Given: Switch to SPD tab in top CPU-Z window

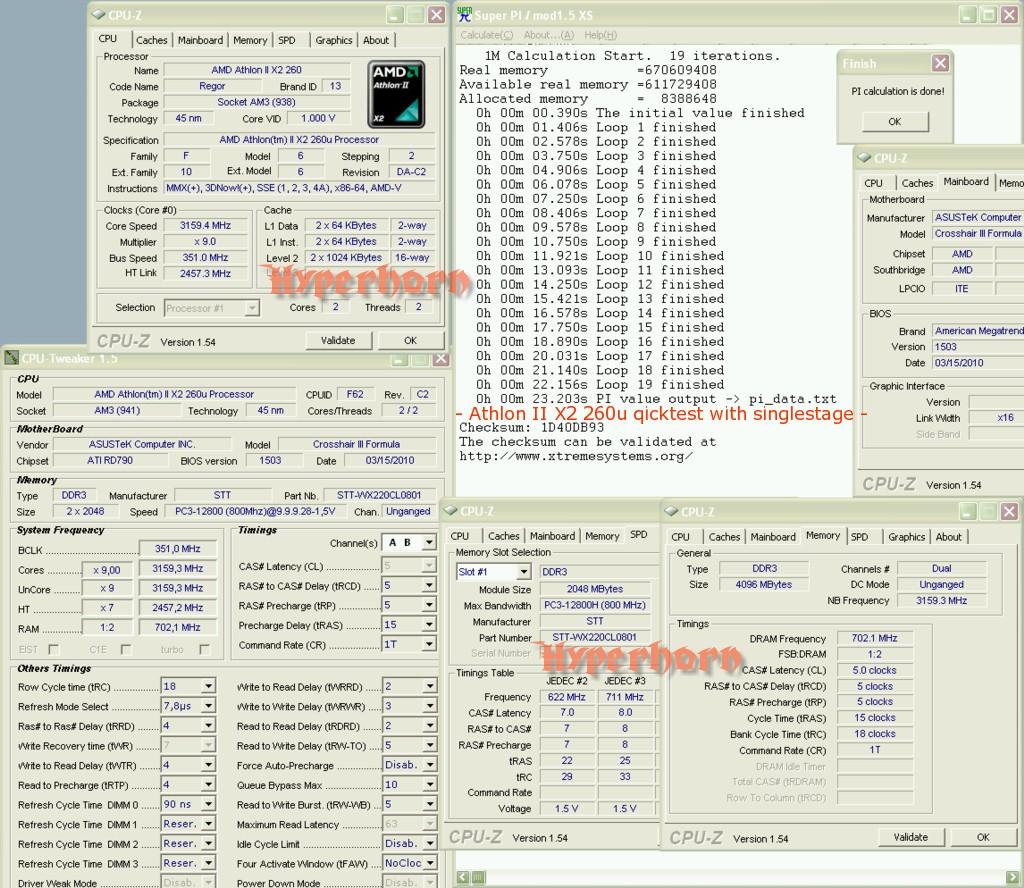Looking at the screenshot, I should pyautogui.click(x=287, y=40).
